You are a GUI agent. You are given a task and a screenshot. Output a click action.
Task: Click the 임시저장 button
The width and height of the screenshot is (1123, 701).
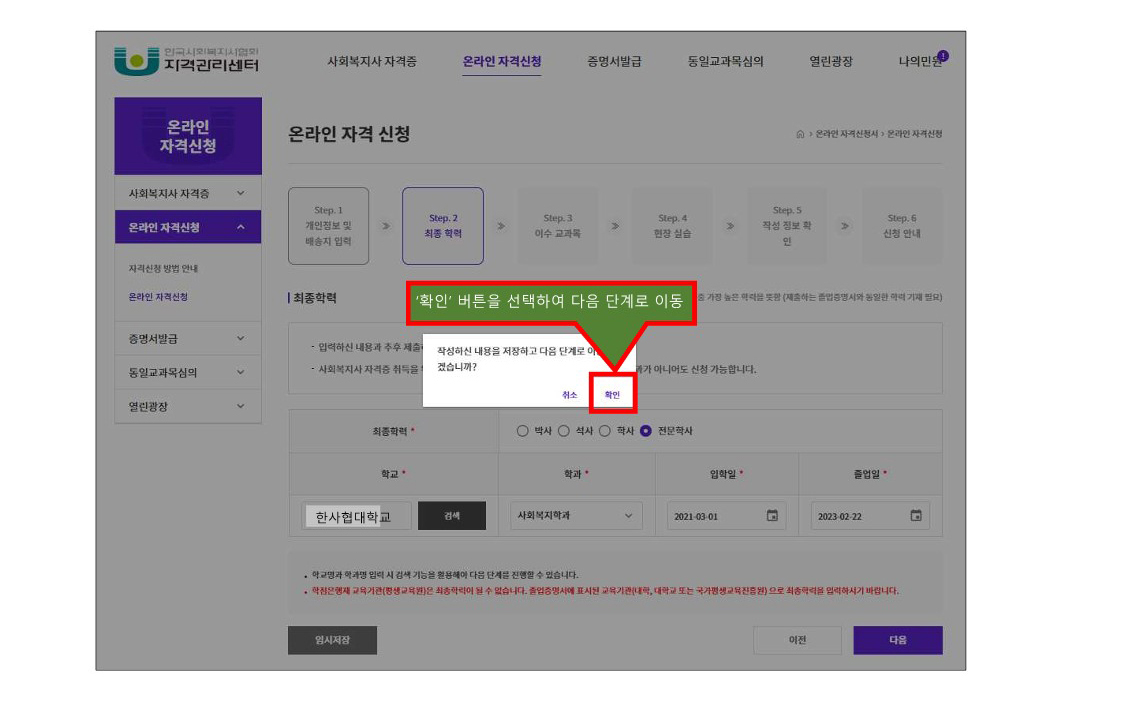(332, 640)
